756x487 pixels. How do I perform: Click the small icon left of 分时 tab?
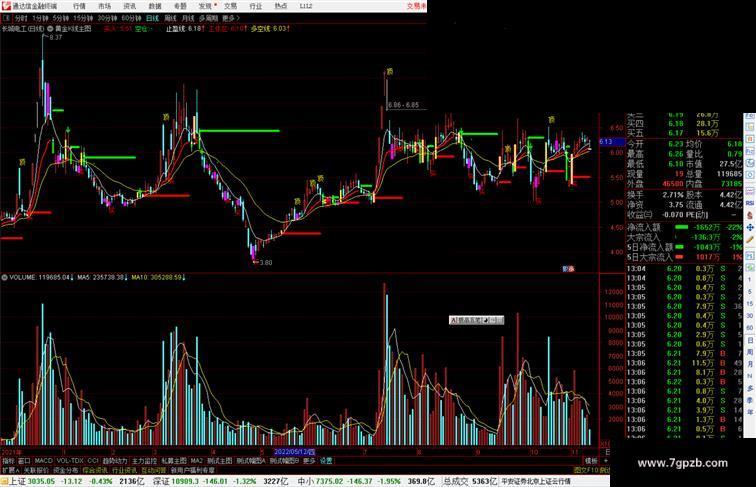(x=6, y=18)
